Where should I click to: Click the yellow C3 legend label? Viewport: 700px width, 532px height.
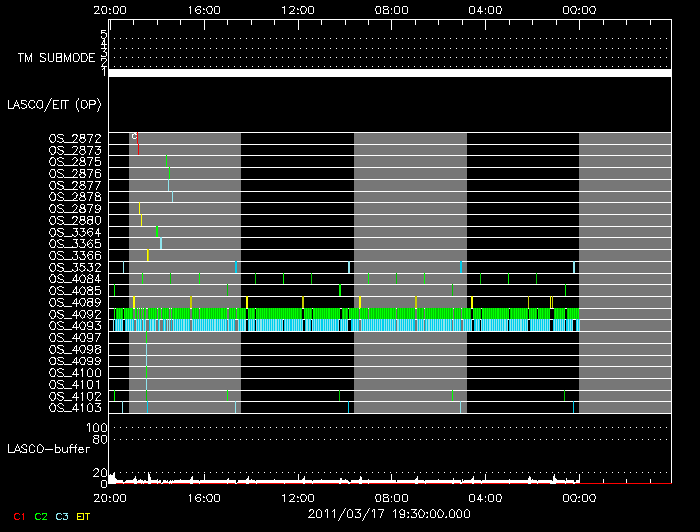click(62, 516)
